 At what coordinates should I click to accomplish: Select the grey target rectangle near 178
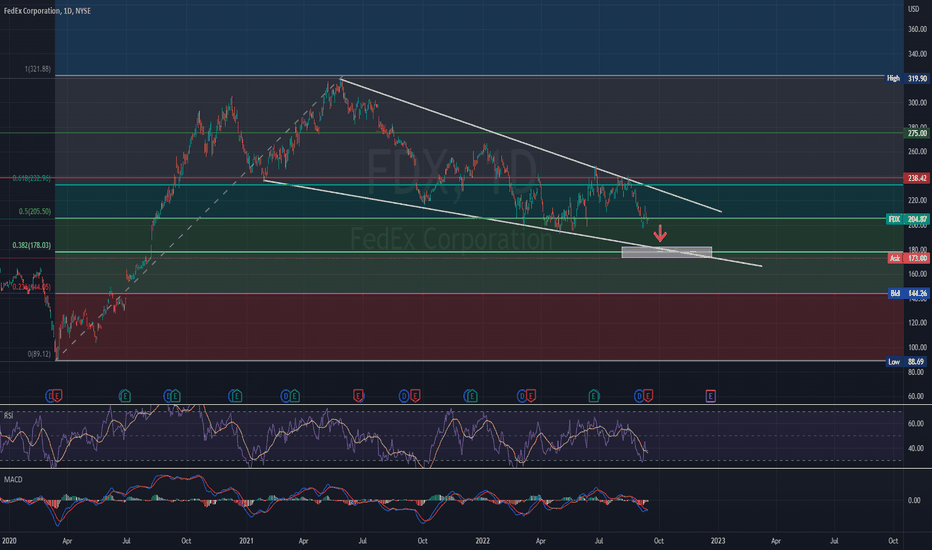pos(666,252)
